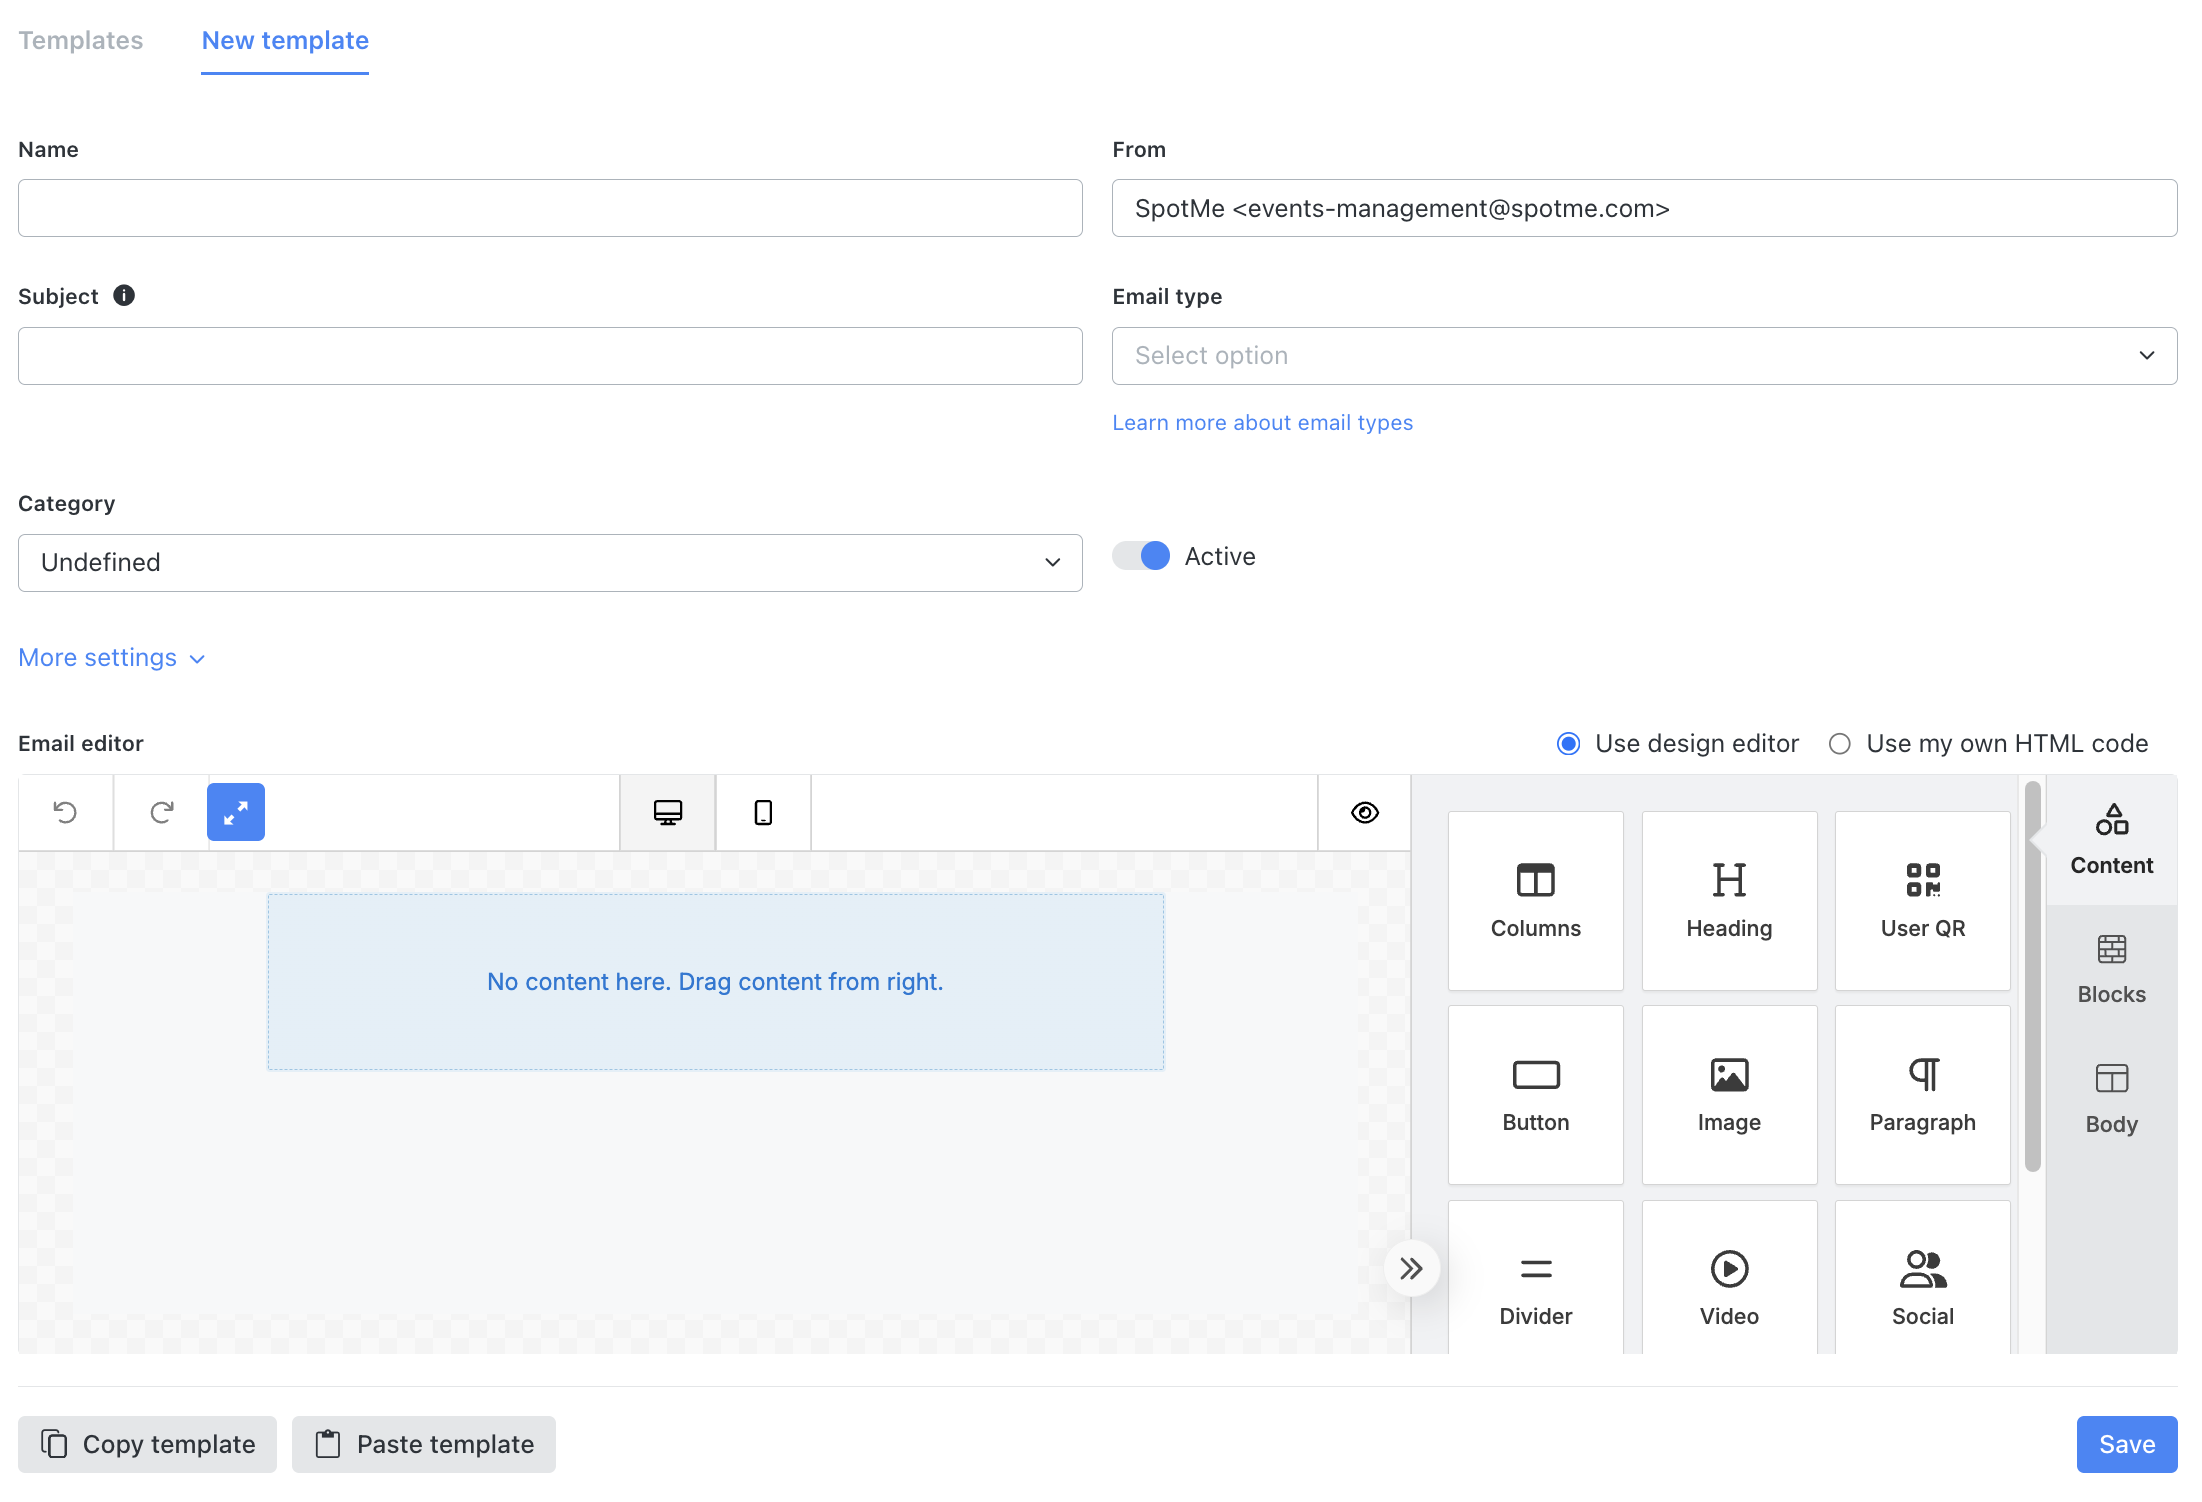Switch to the Content panel tab
This screenshot has height=1502, width=2202.
pos(2111,840)
